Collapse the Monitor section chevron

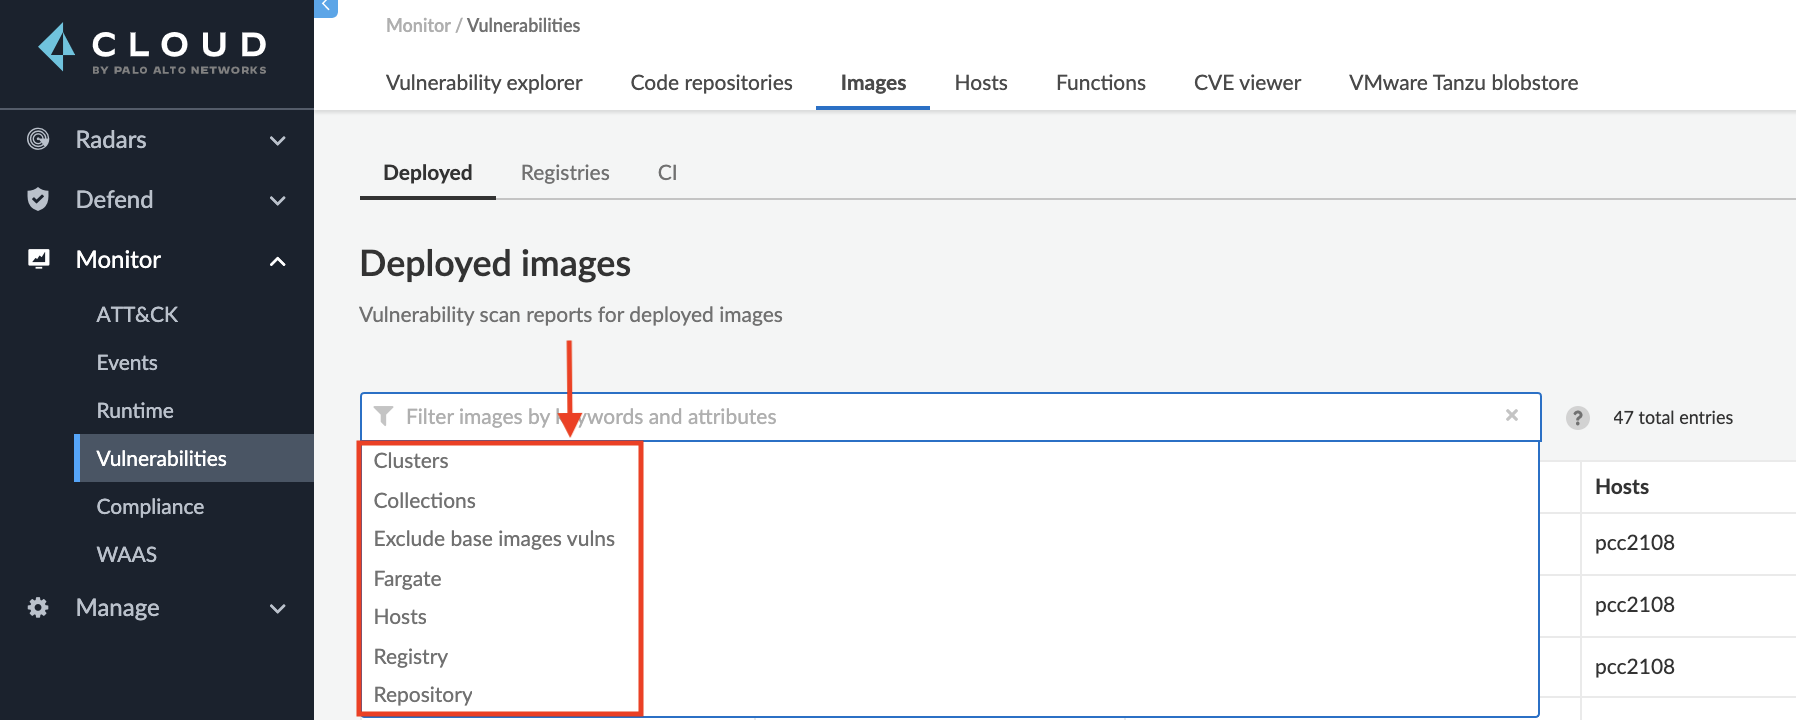278,261
